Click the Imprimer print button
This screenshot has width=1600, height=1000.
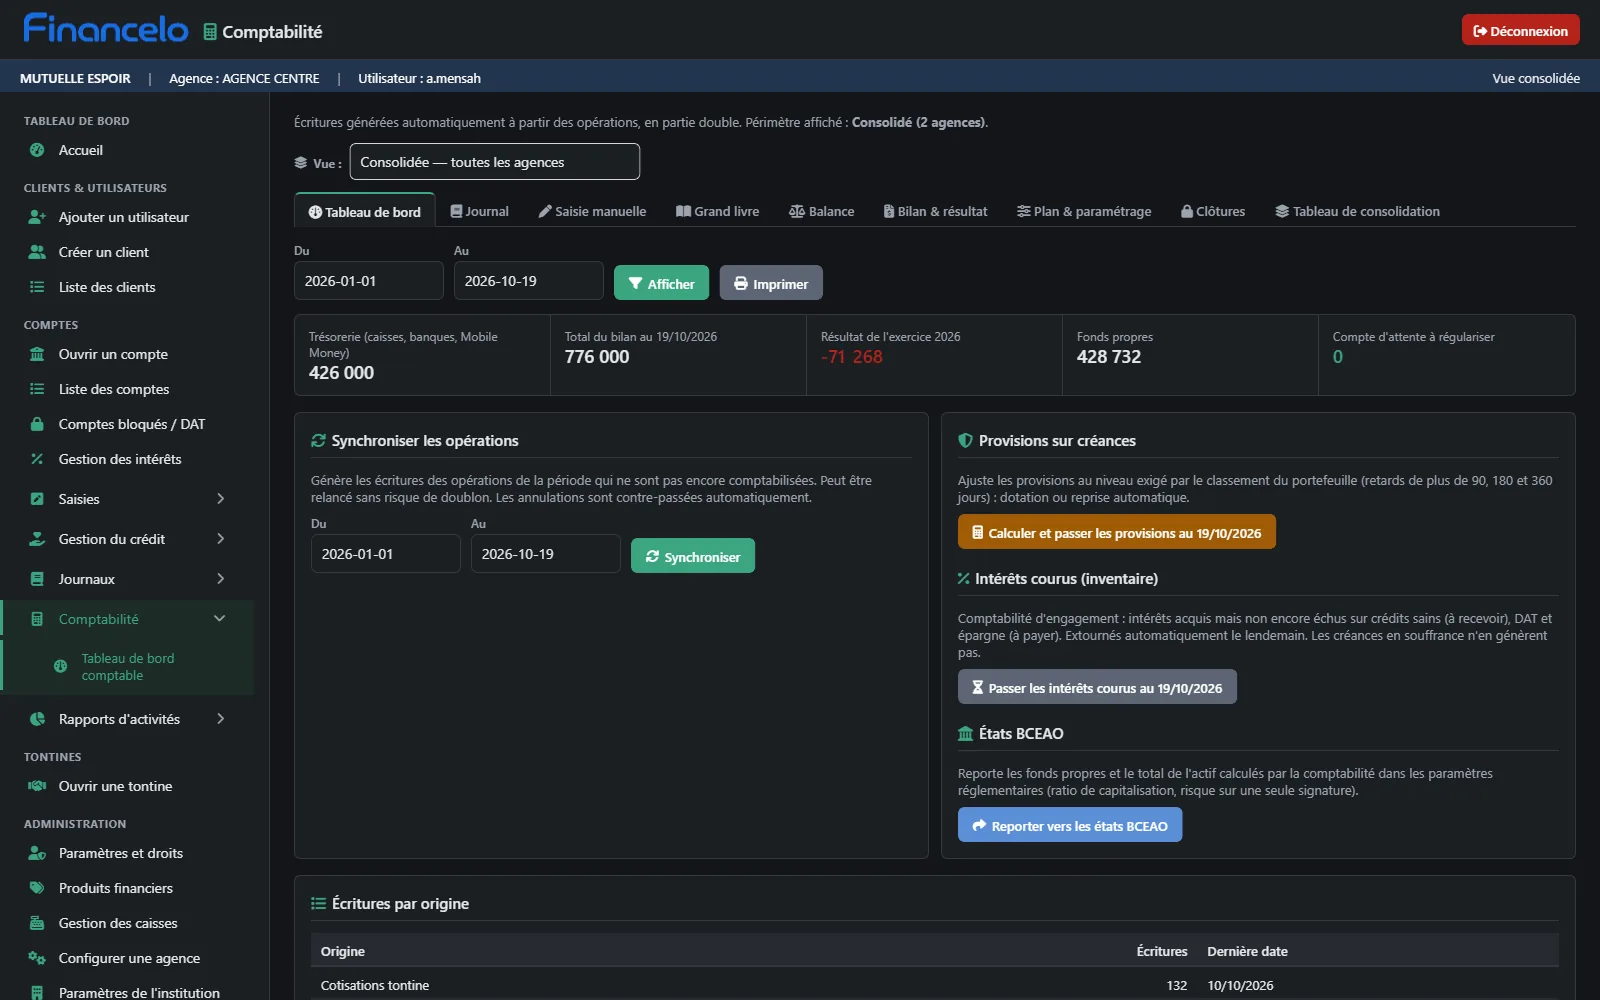tap(771, 283)
